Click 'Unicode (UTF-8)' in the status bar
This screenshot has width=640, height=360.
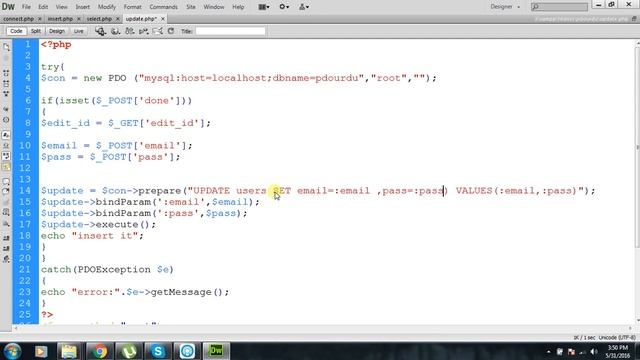coord(617,338)
